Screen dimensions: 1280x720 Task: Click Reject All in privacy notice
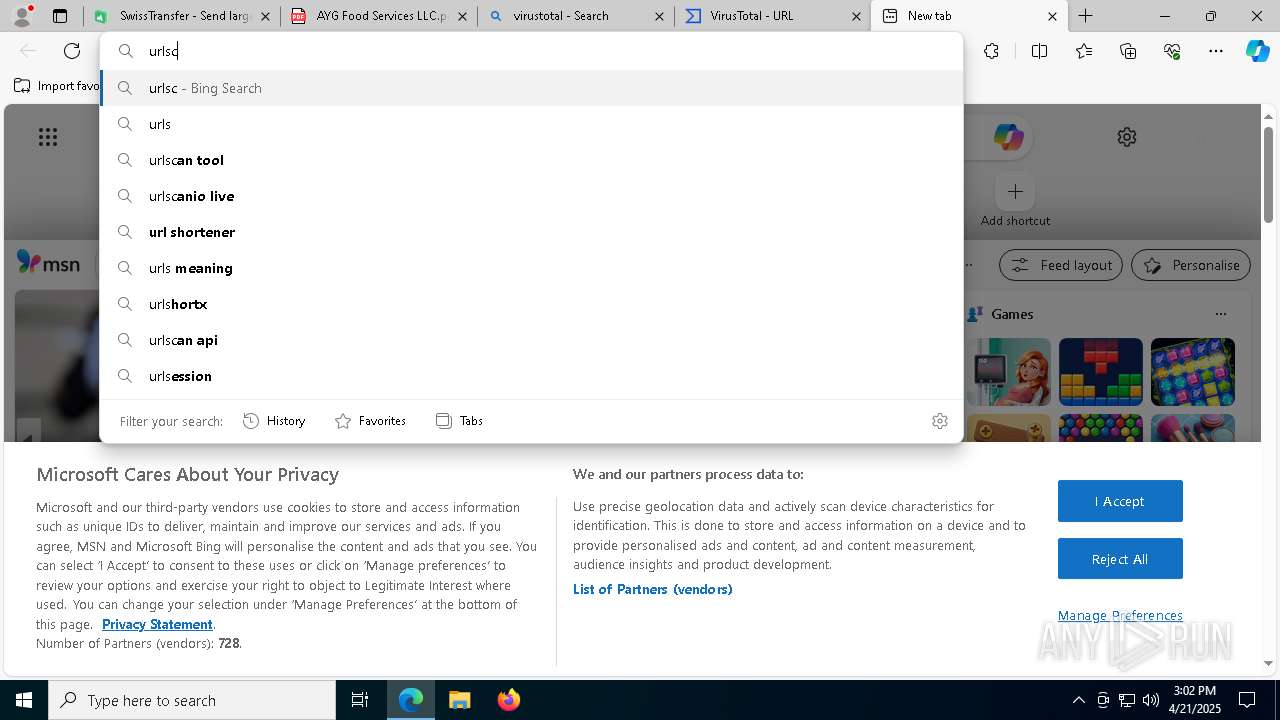(x=1120, y=559)
